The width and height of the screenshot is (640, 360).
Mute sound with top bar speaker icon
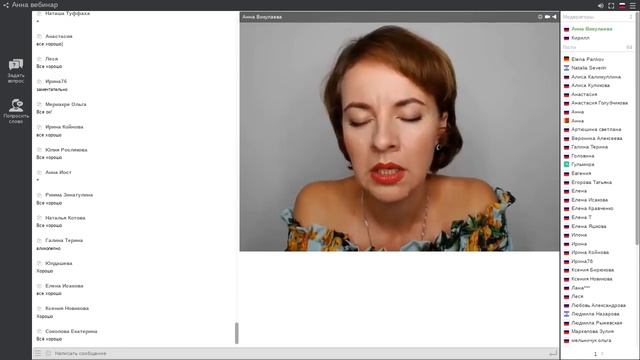pyautogui.click(x=600, y=6)
